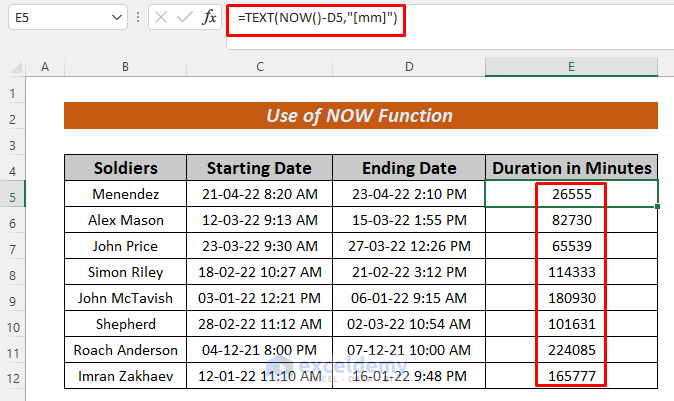Select the cell containing 'Imran Zakhaev'
The image size is (674, 401).
(126, 376)
